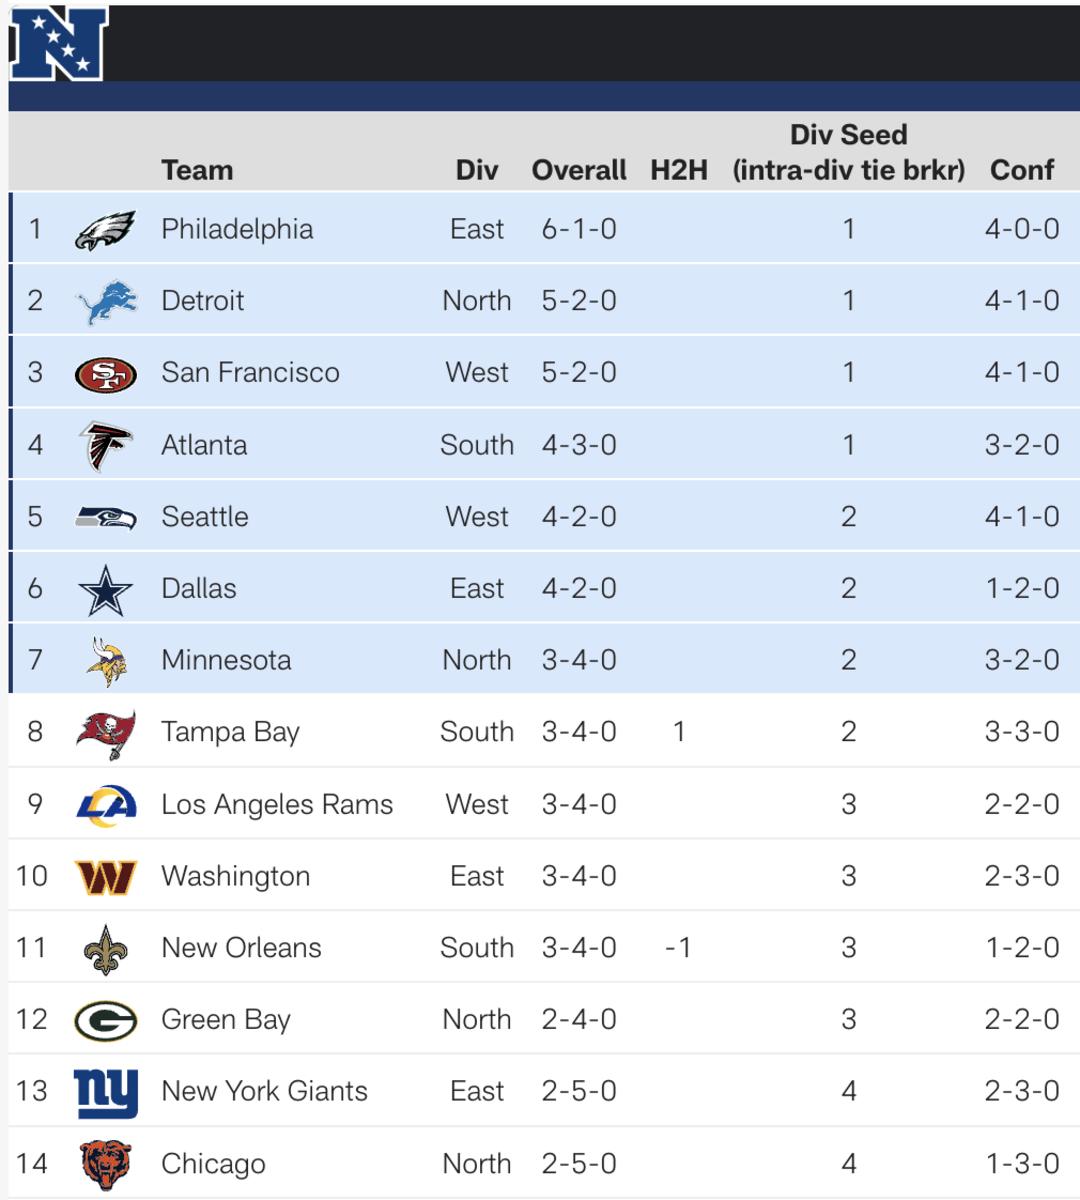Screen dimensions: 1080x1200
Task: Click the NFC conference logo
Action: pyautogui.click(x=58, y=43)
